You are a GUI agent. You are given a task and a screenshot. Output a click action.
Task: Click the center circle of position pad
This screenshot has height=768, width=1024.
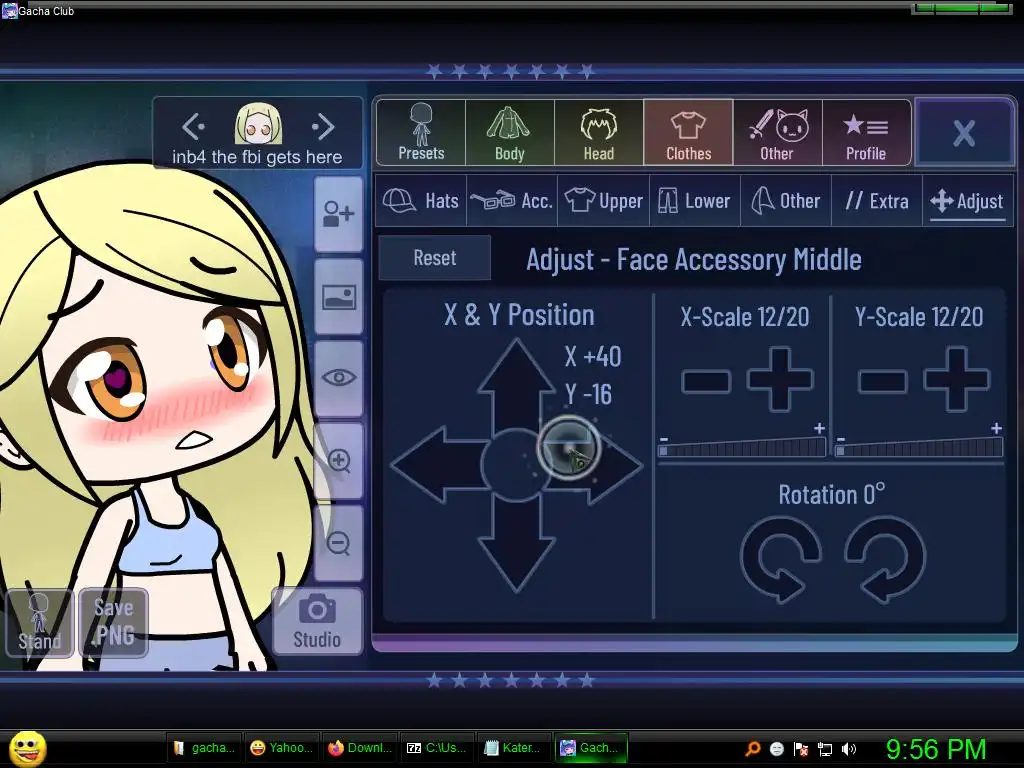(516, 464)
